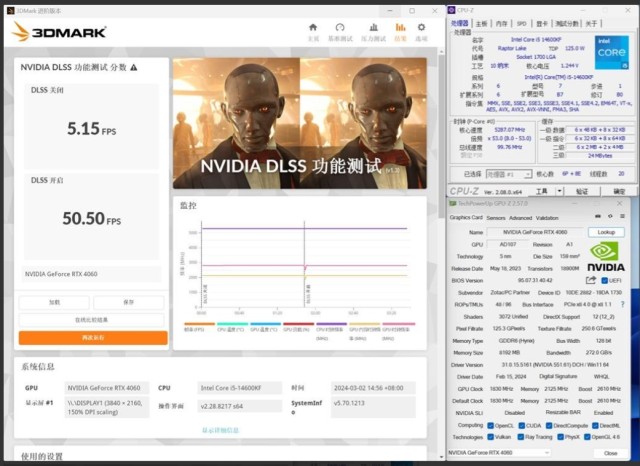Open the benchmarks gauge icon in 3DMark
640x466 pixels.
340,28
